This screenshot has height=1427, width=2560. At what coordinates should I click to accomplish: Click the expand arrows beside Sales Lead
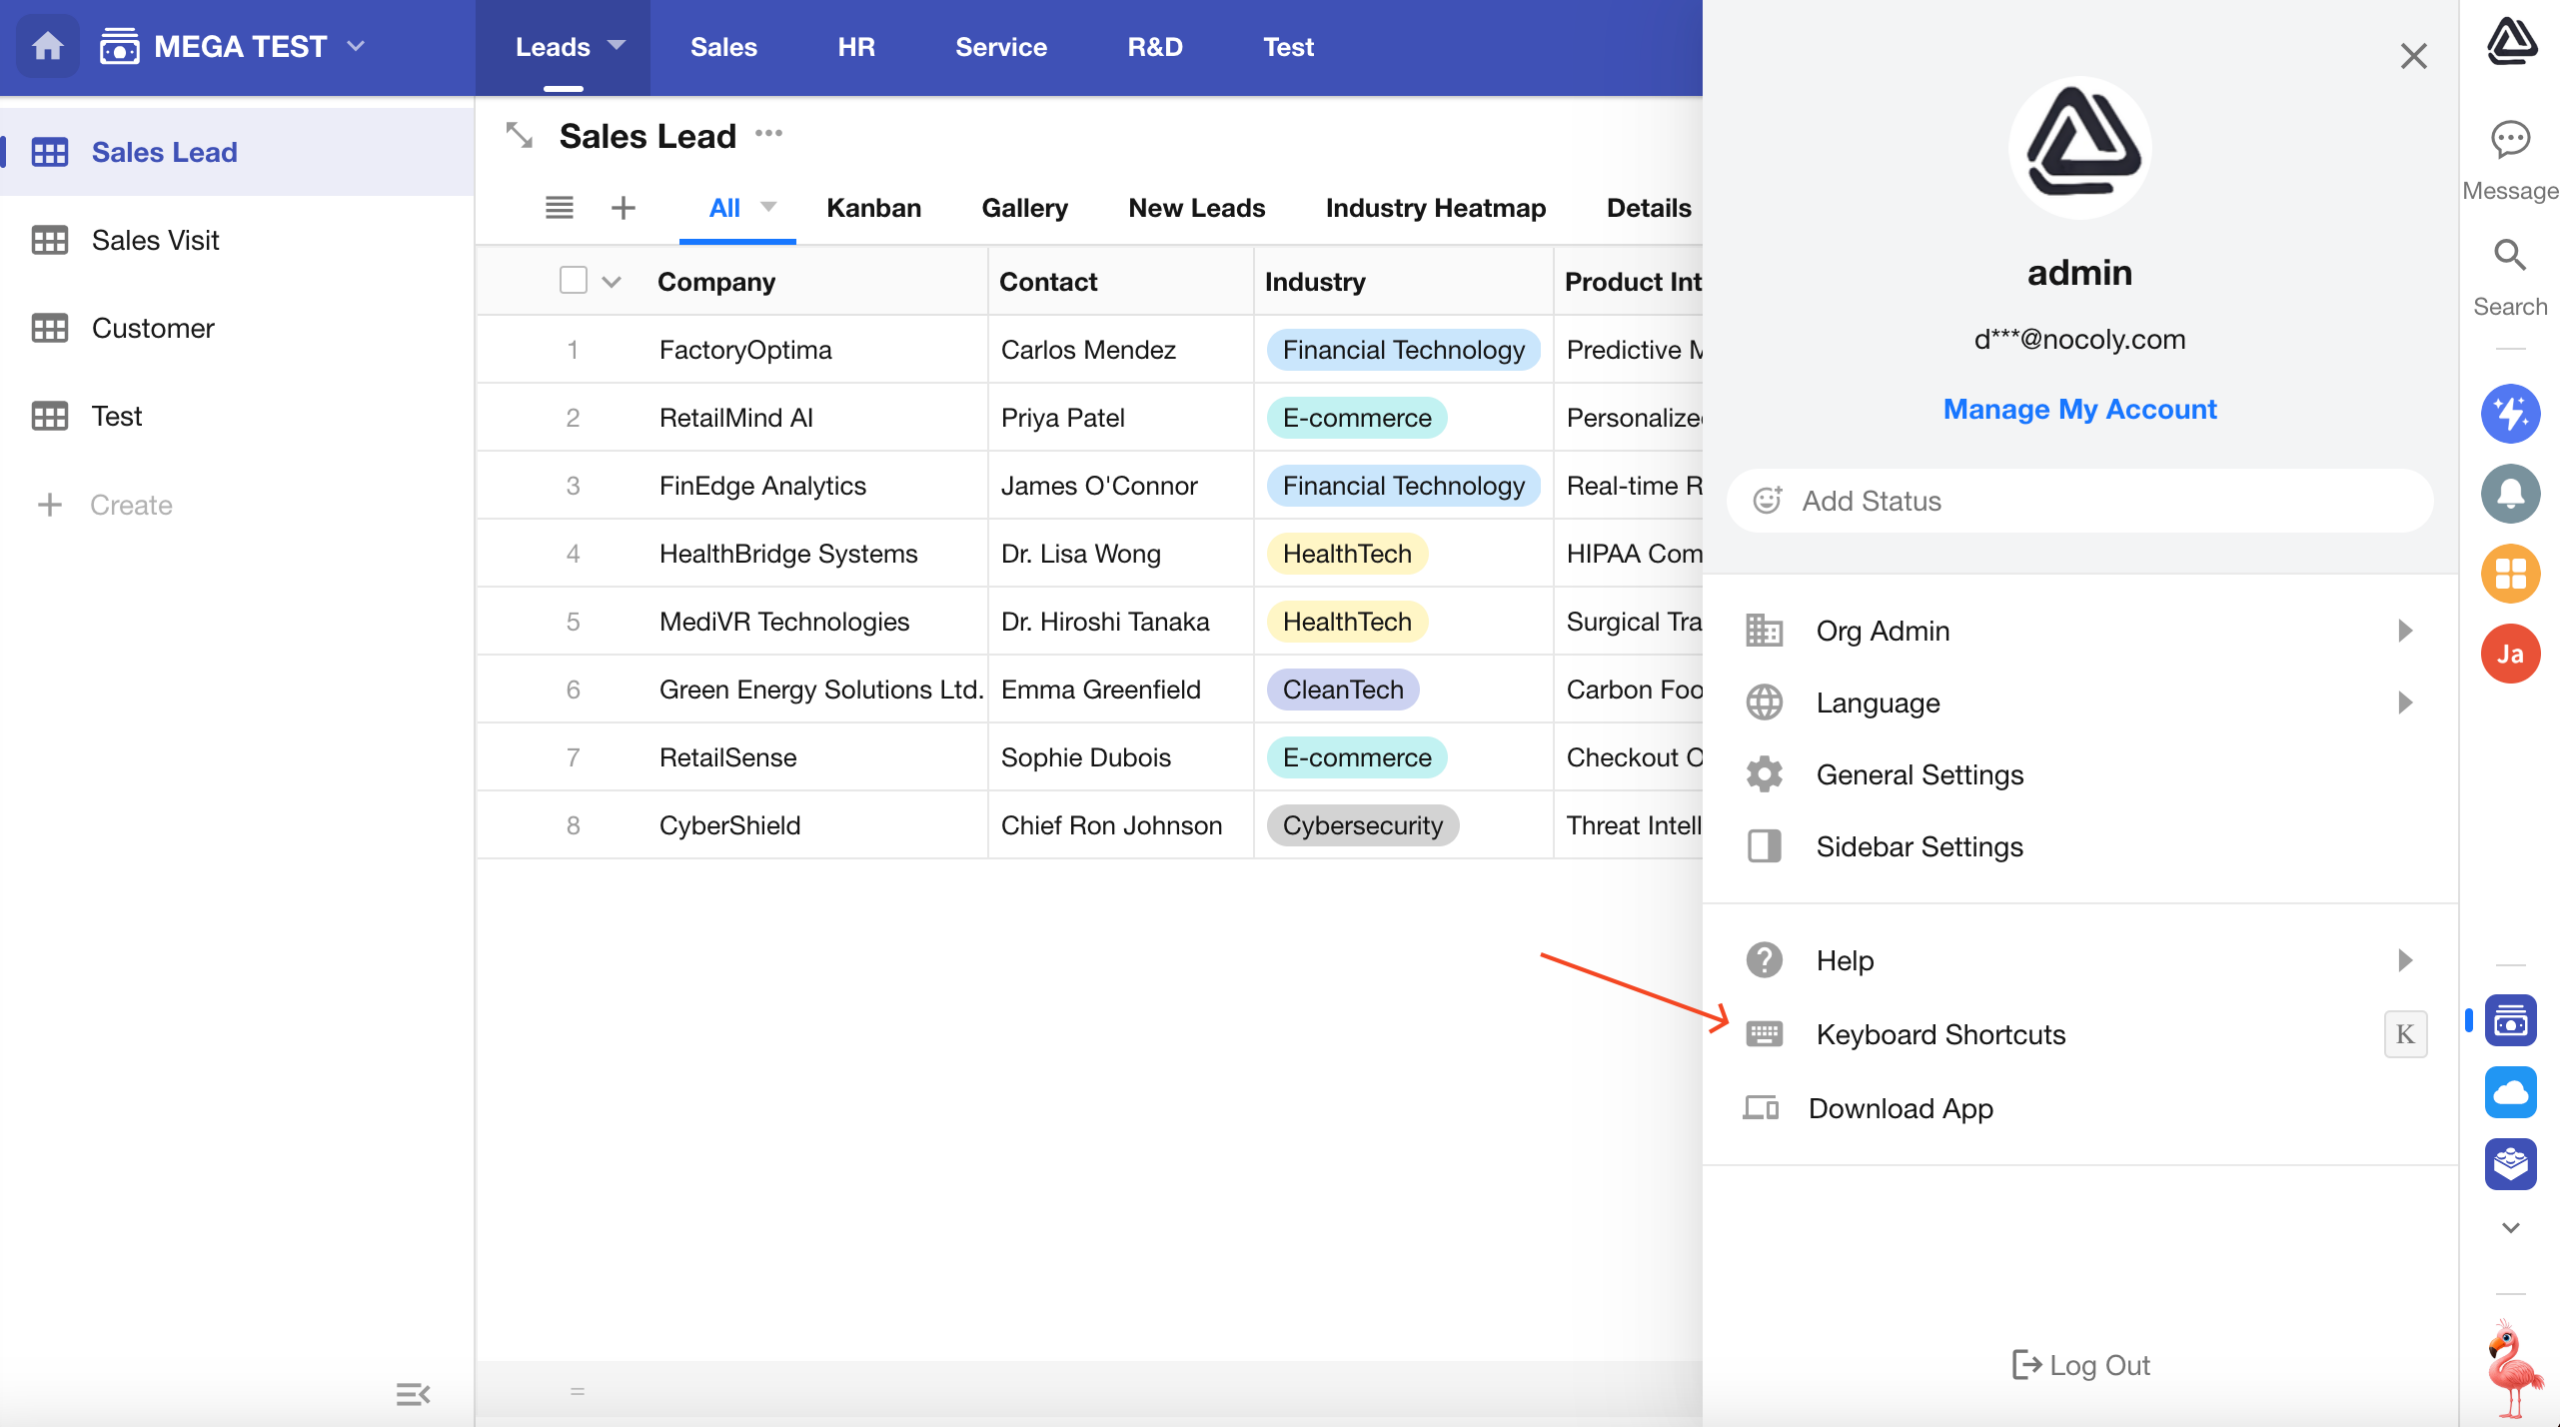tap(519, 135)
